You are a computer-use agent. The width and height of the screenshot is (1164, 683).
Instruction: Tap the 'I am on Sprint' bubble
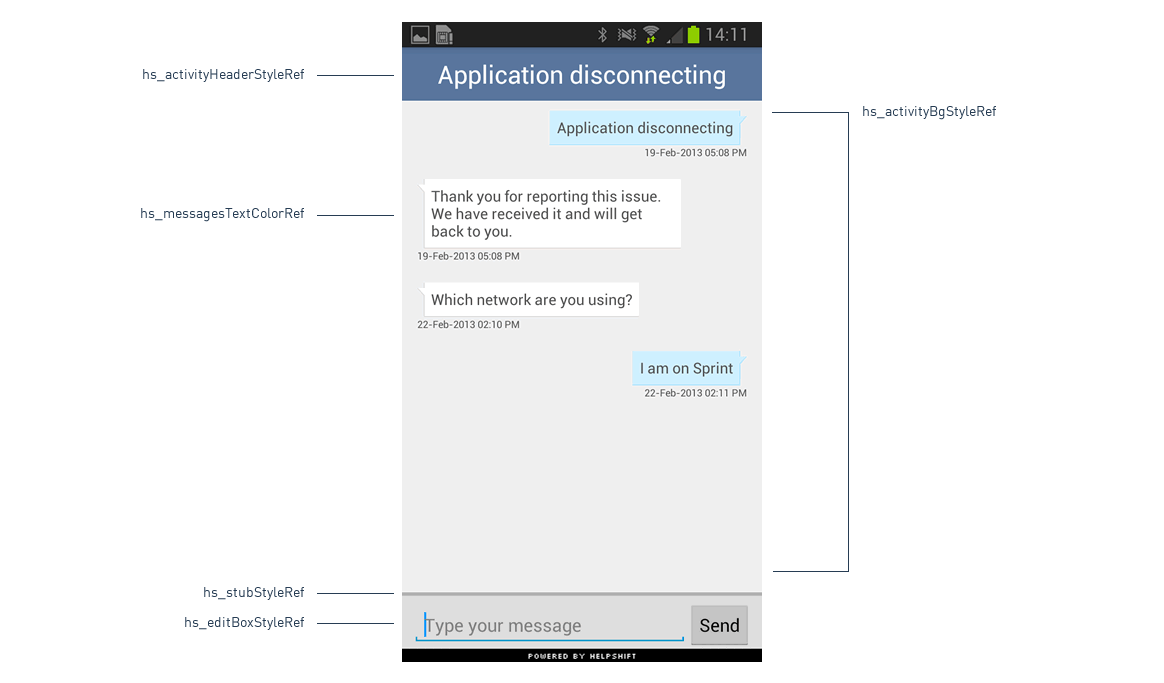coord(687,368)
